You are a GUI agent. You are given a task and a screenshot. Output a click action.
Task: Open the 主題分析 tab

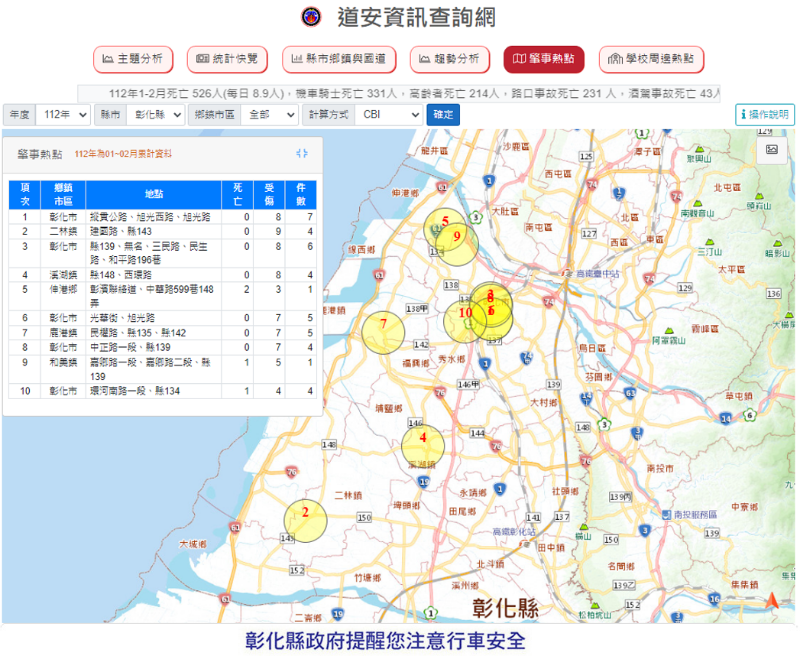pos(133,59)
